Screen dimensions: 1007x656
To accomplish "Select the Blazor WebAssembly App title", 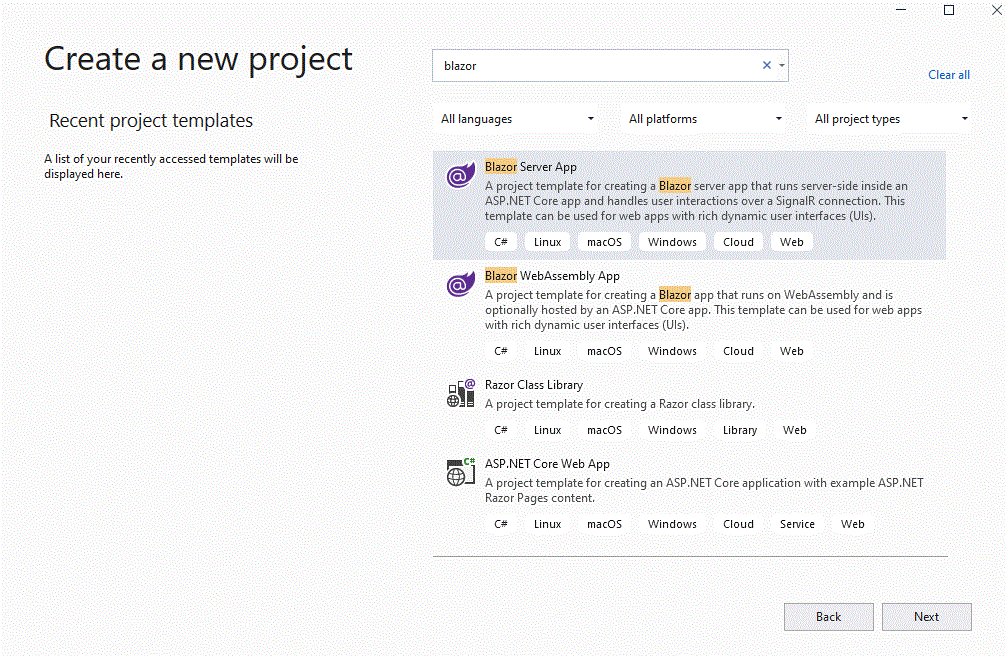I will 552,276.
